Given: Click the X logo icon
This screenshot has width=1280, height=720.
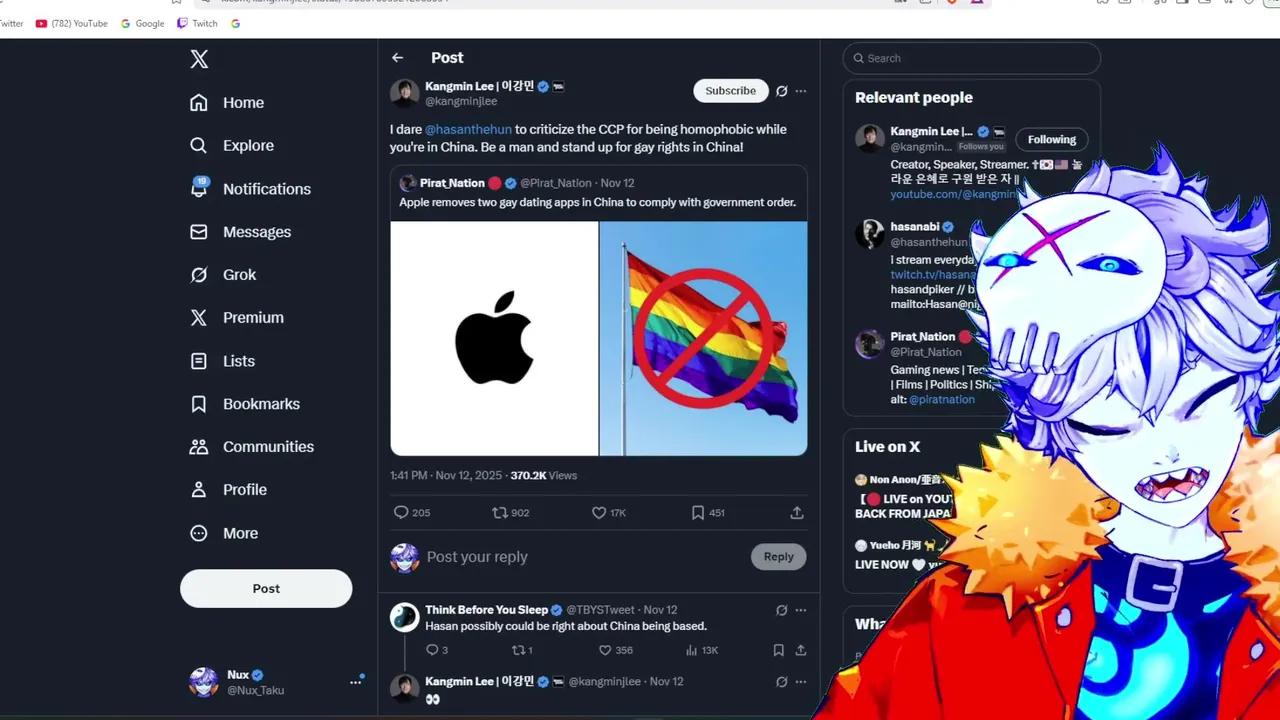Looking at the screenshot, I should pyautogui.click(x=199, y=59).
